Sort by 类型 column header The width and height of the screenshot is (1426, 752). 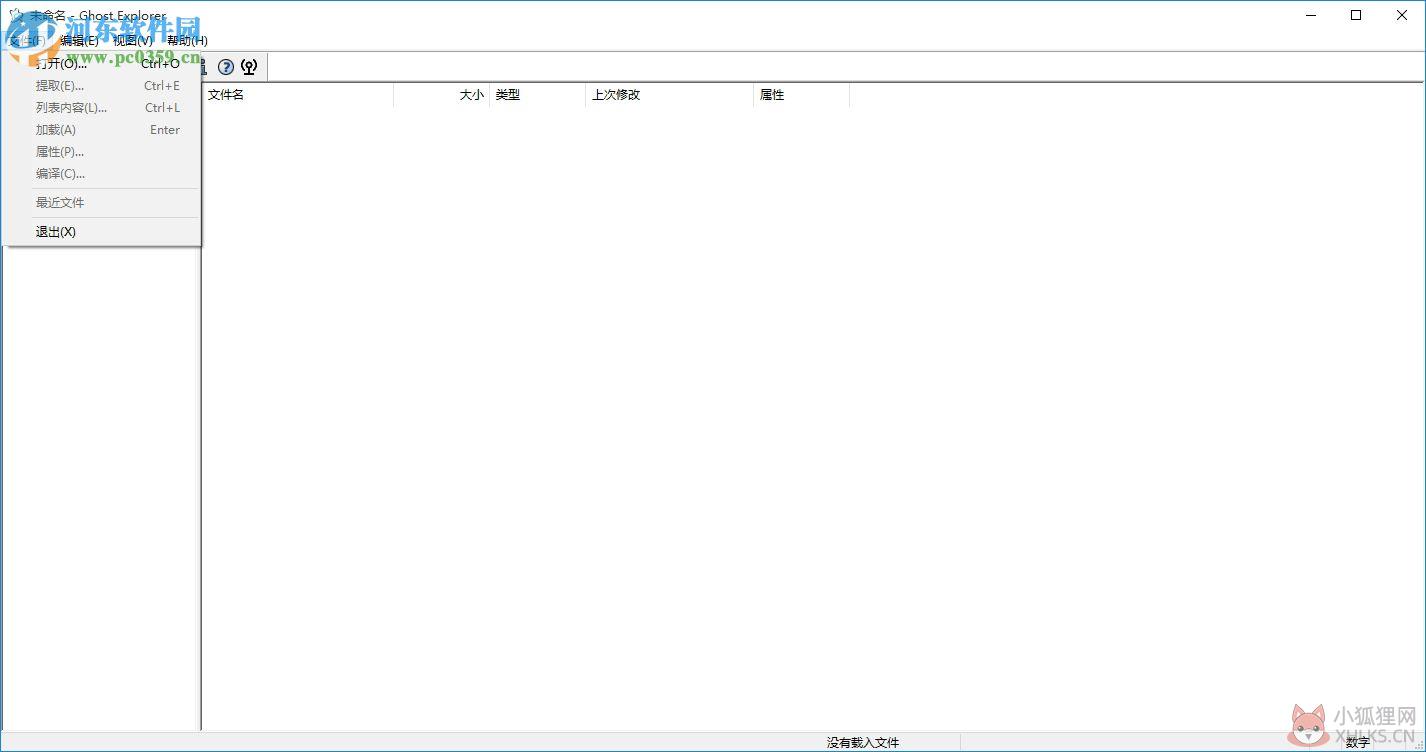[537, 95]
